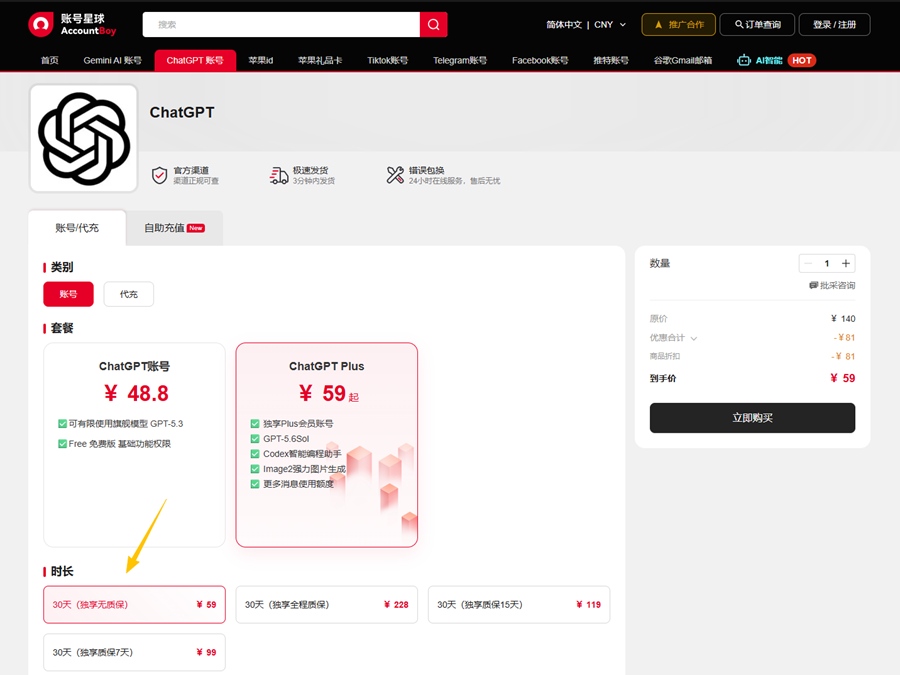The width and height of the screenshot is (900, 675).
Task: Click the 可有限使用旗舰模型 GPT-5.3 checkmark
Action: 62,424
